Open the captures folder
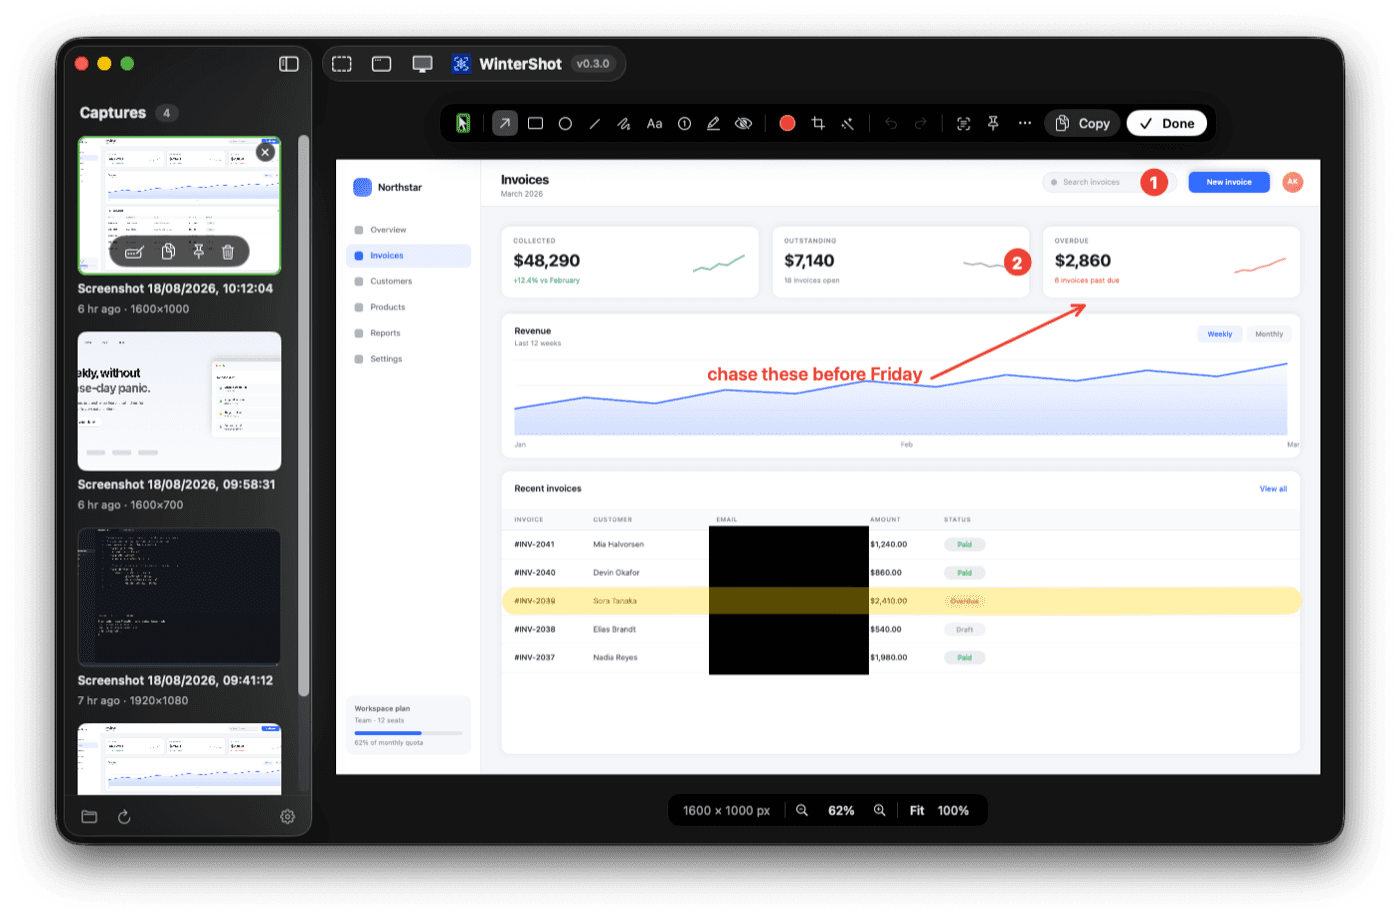 89,817
